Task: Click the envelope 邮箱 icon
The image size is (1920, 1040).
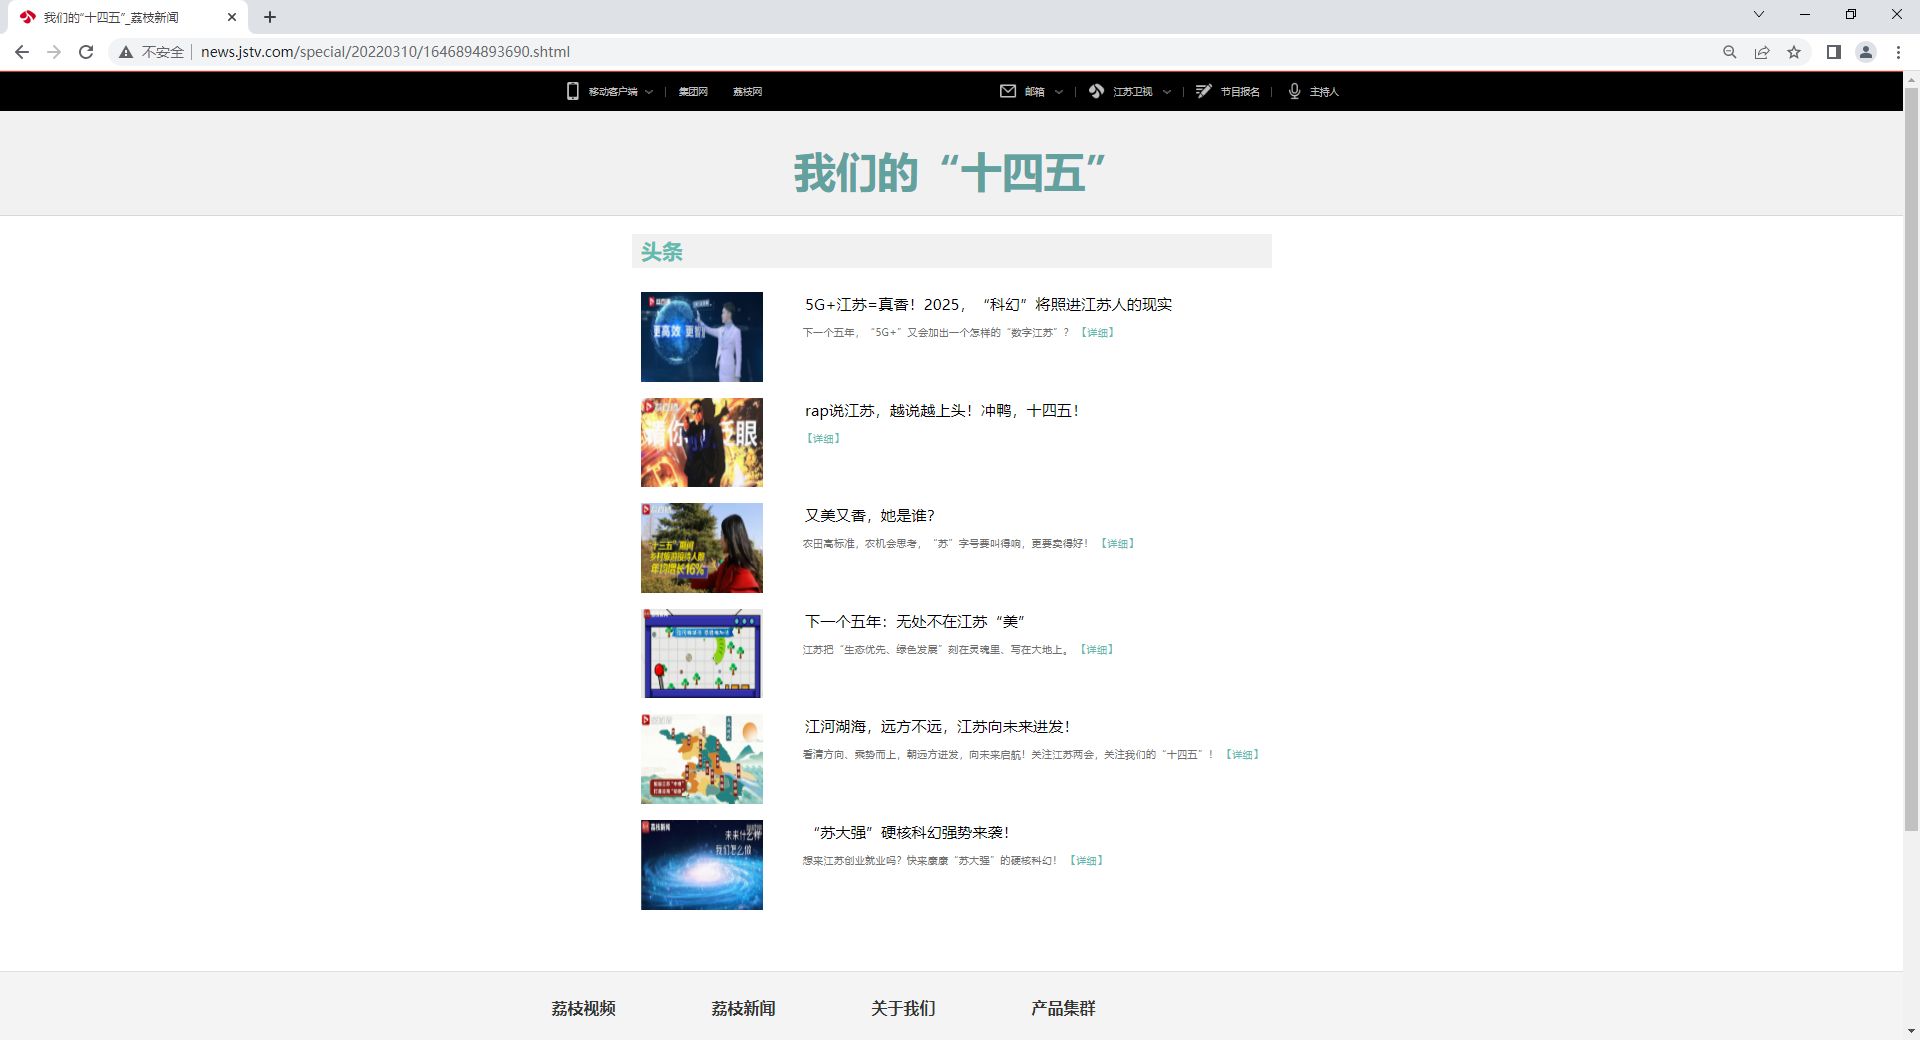Action: (1008, 91)
